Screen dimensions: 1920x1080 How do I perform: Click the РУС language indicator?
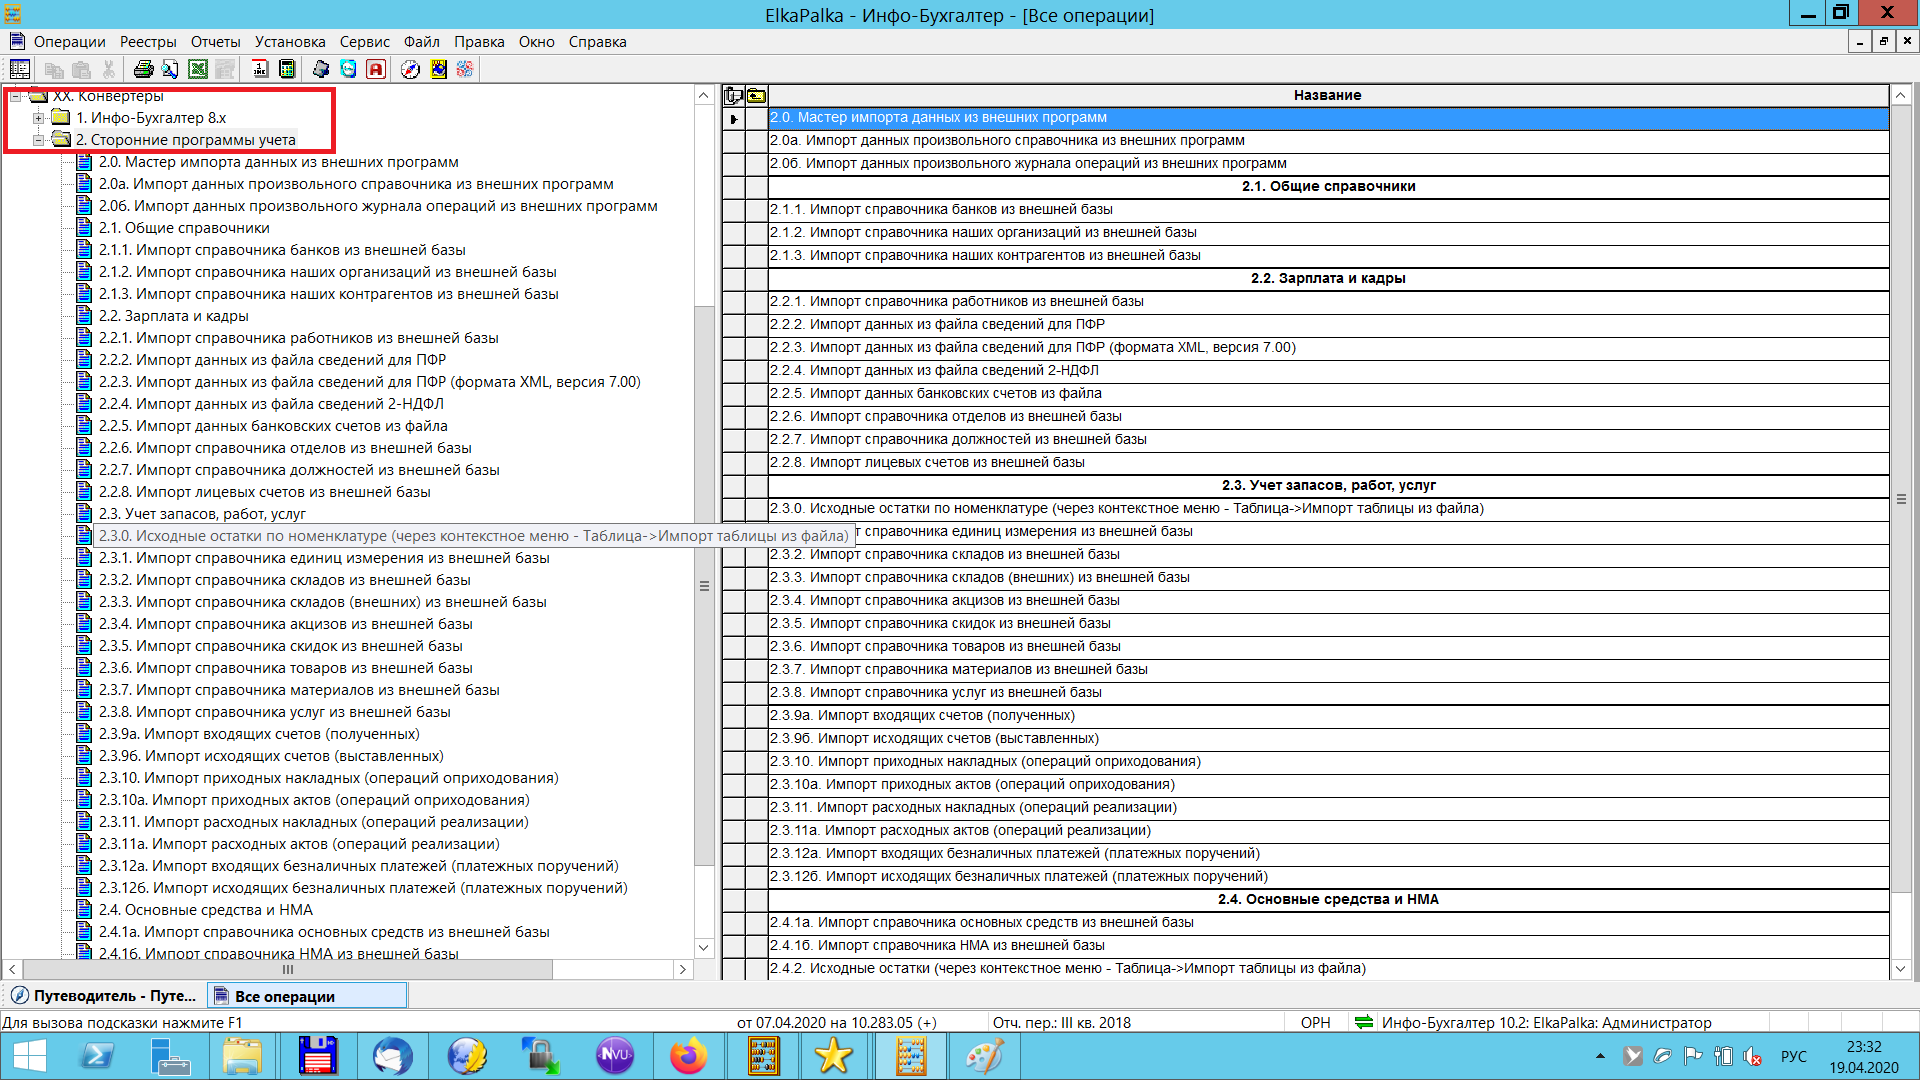point(1794,1056)
